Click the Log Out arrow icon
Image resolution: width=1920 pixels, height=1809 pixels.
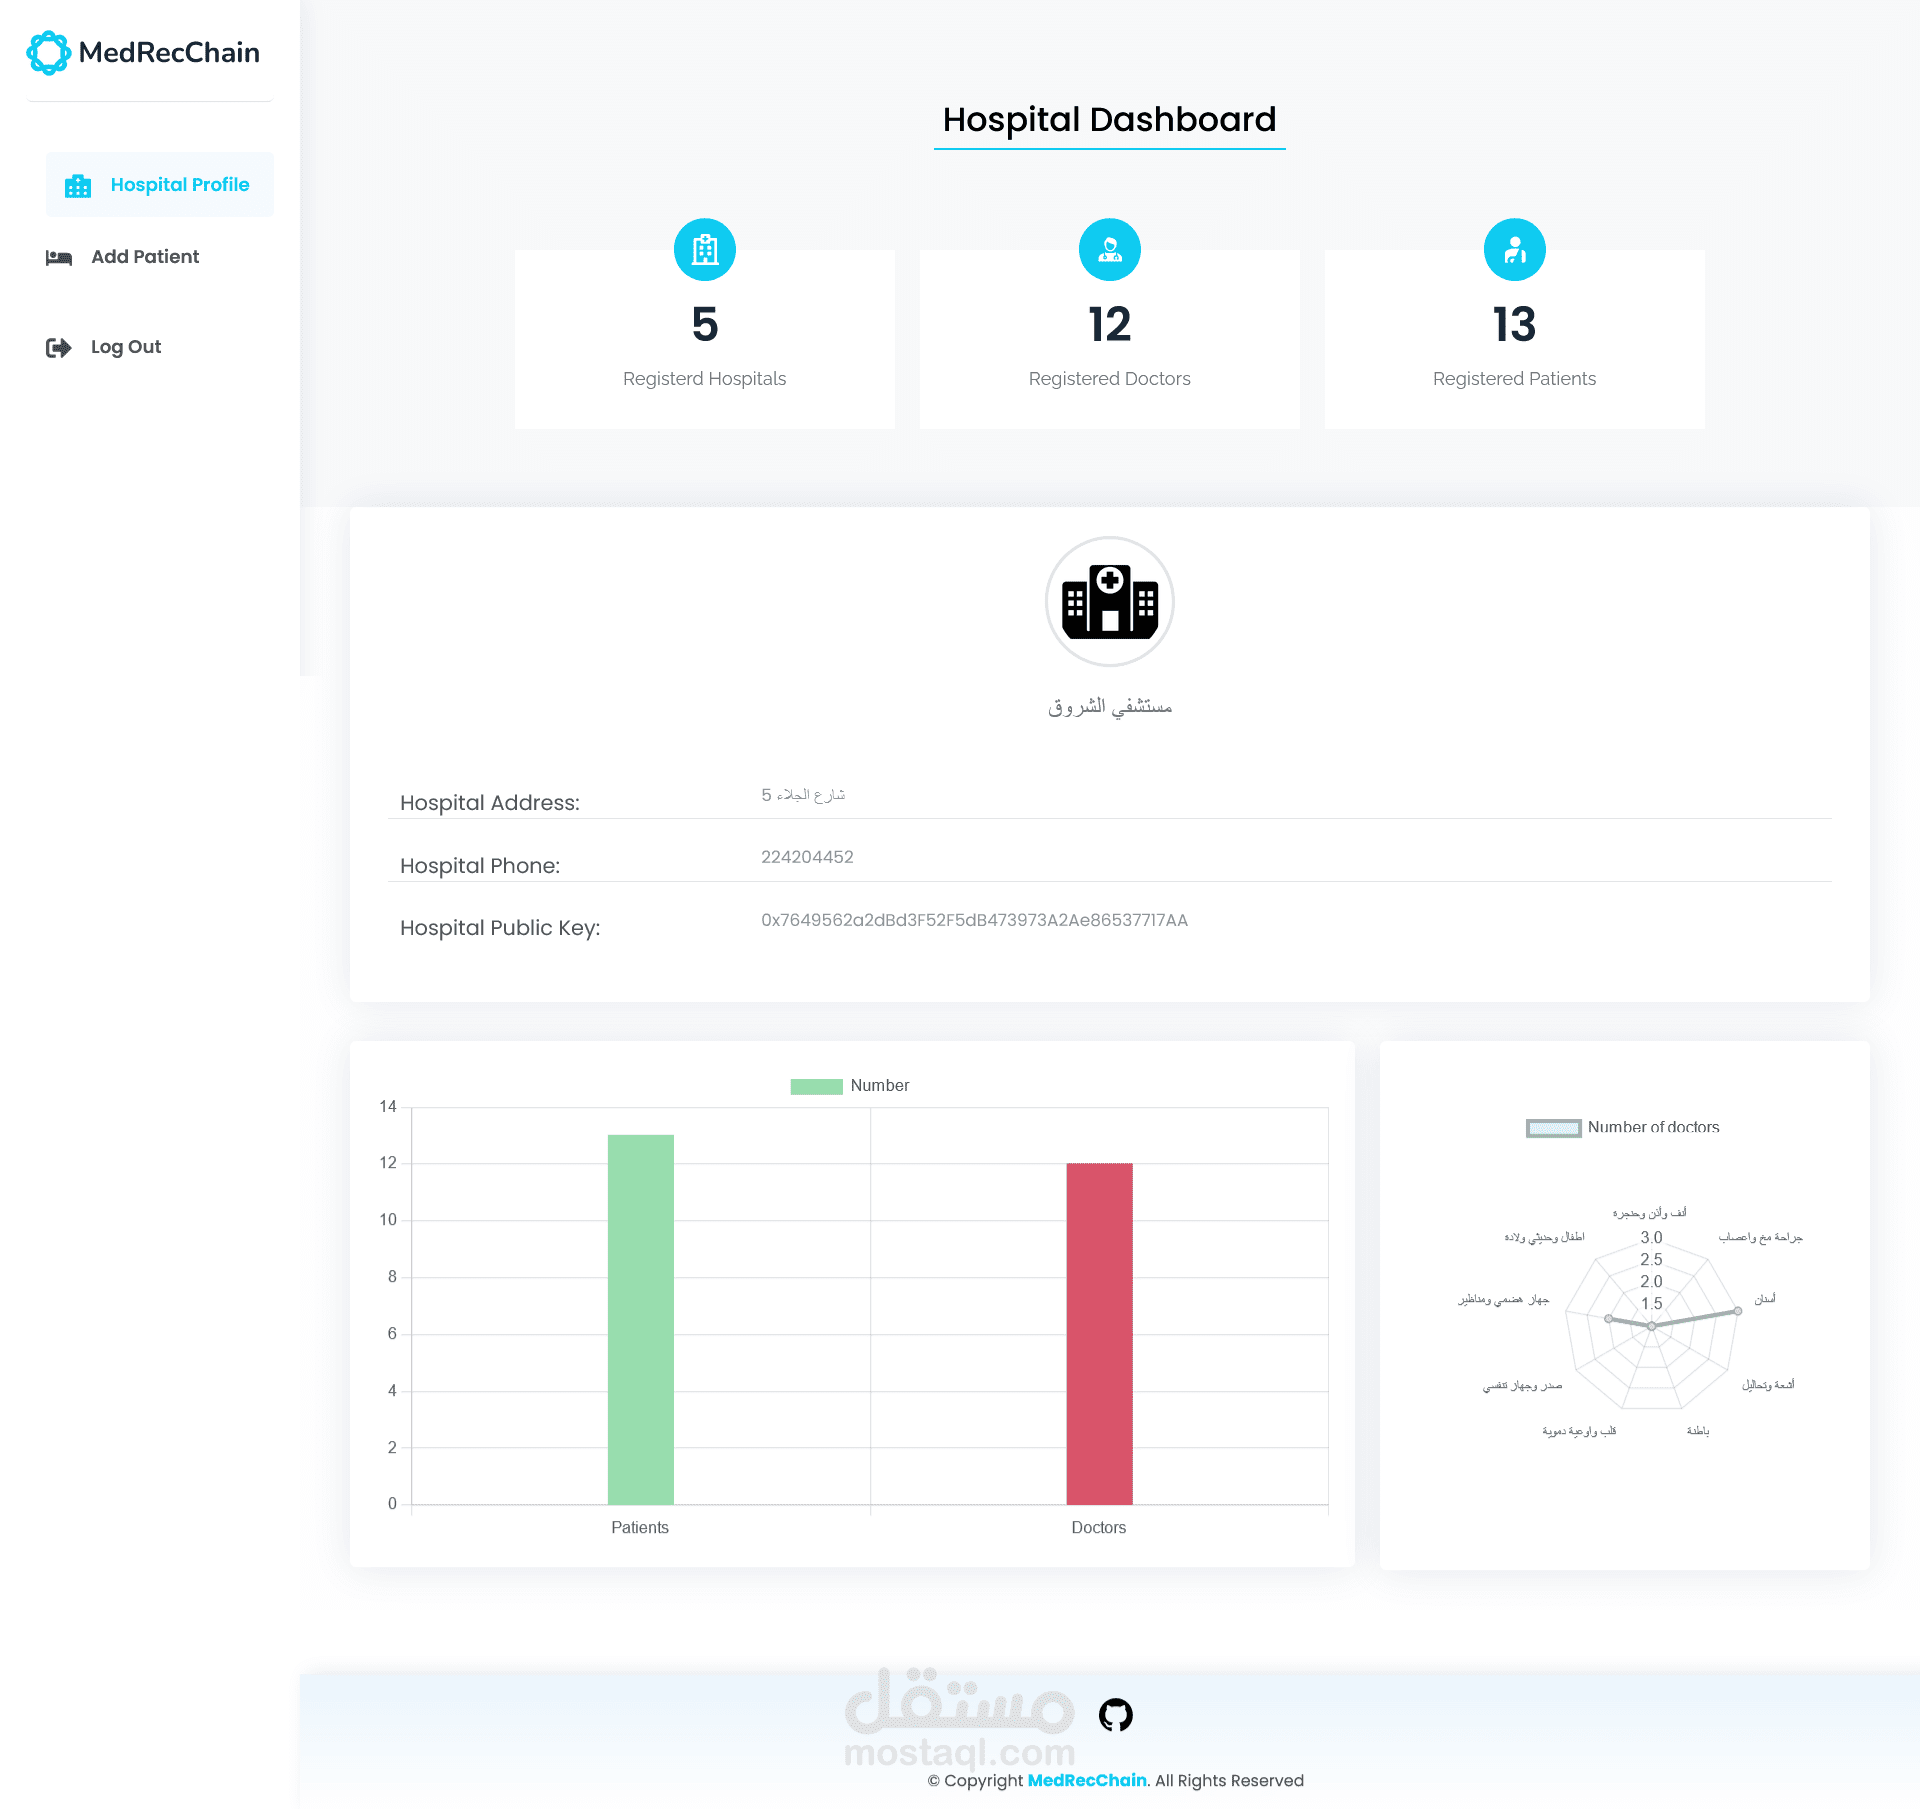(59, 348)
